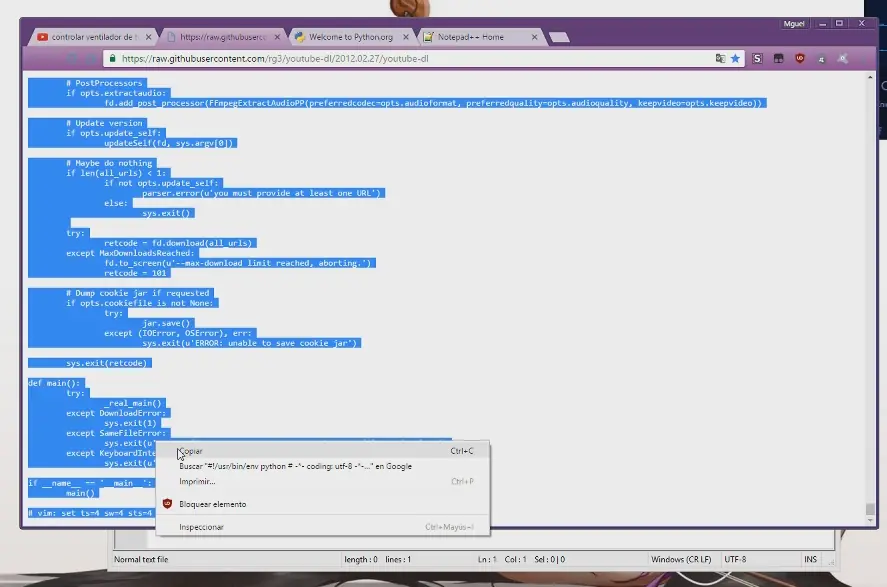887x587 pixels.
Task: Click the translate page icon in address bar
Action: coord(720,58)
